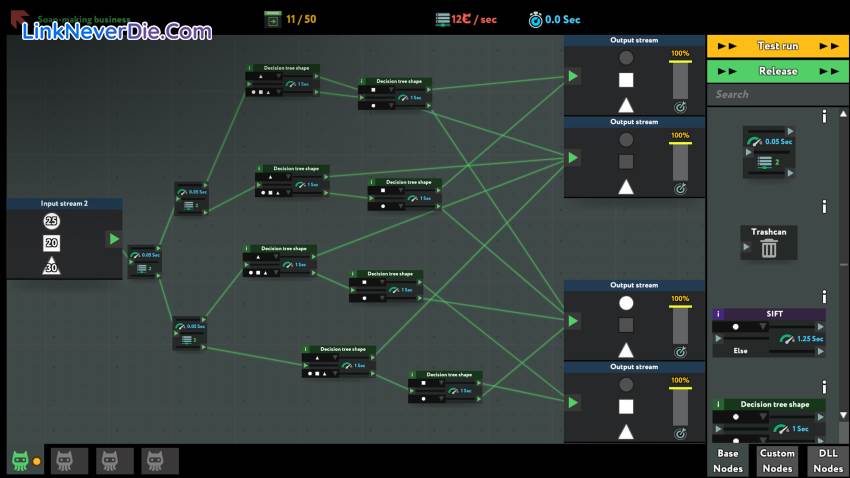Viewport: 850px width, 478px height.
Task: Switch to the Base Nodes tab
Action: click(728, 460)
